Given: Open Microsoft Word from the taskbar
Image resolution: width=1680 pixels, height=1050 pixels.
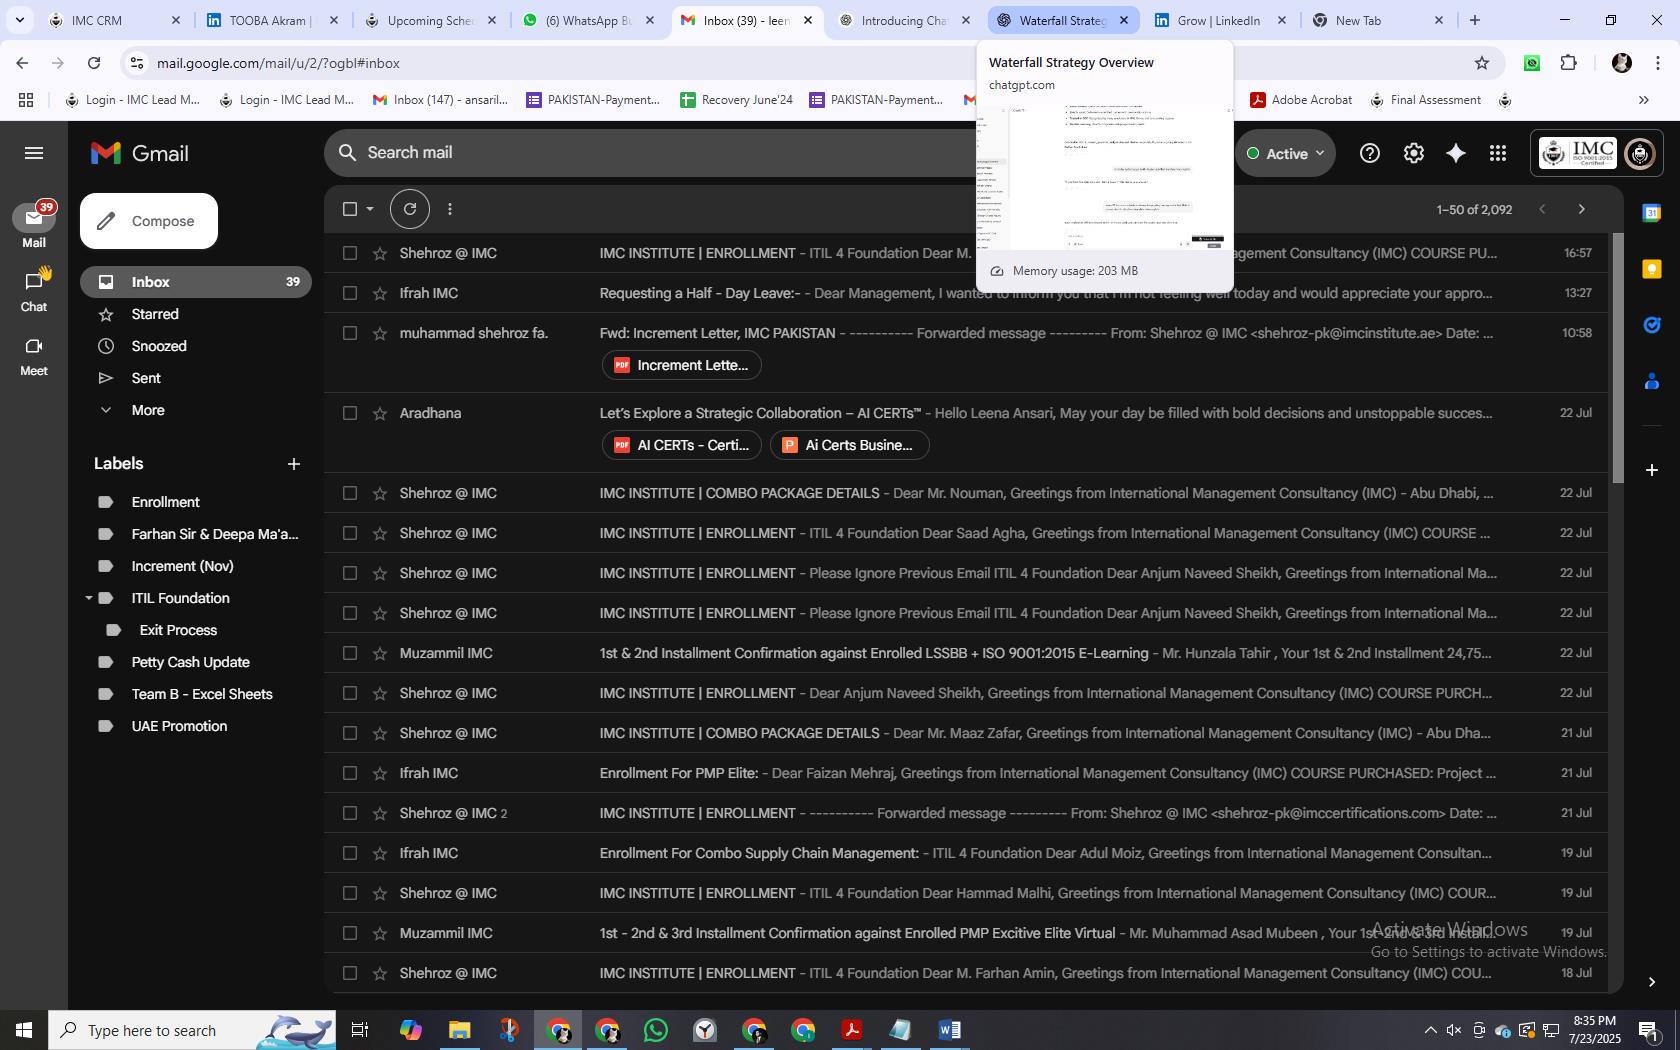Looking at the screenshot, I should coord(949,1030).
